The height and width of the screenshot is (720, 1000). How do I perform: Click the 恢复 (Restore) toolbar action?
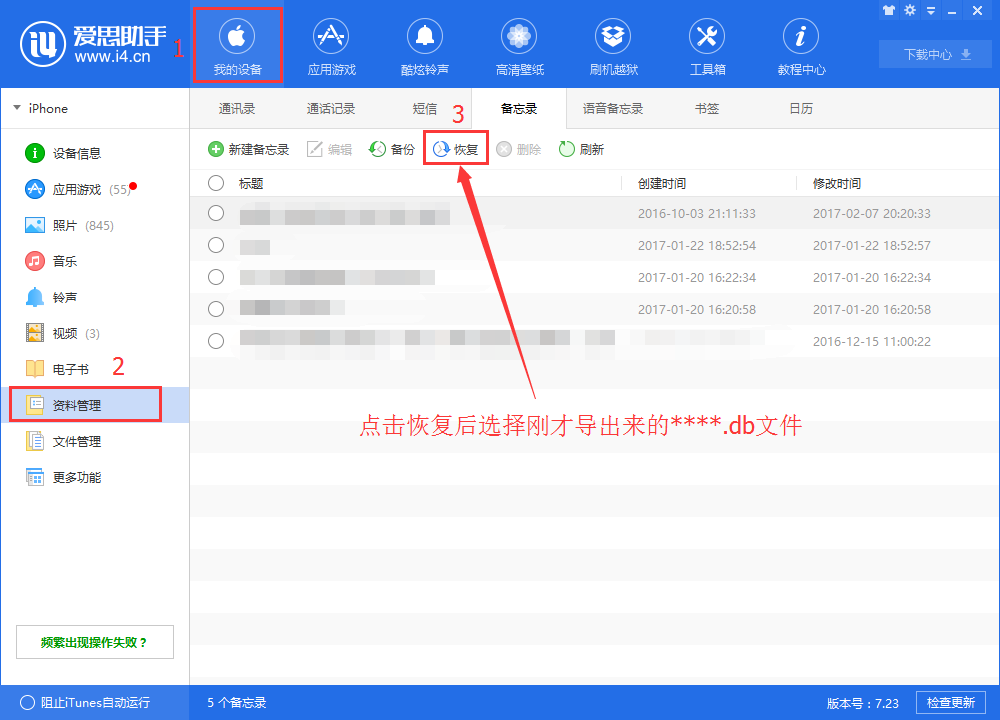coord(455,147)
